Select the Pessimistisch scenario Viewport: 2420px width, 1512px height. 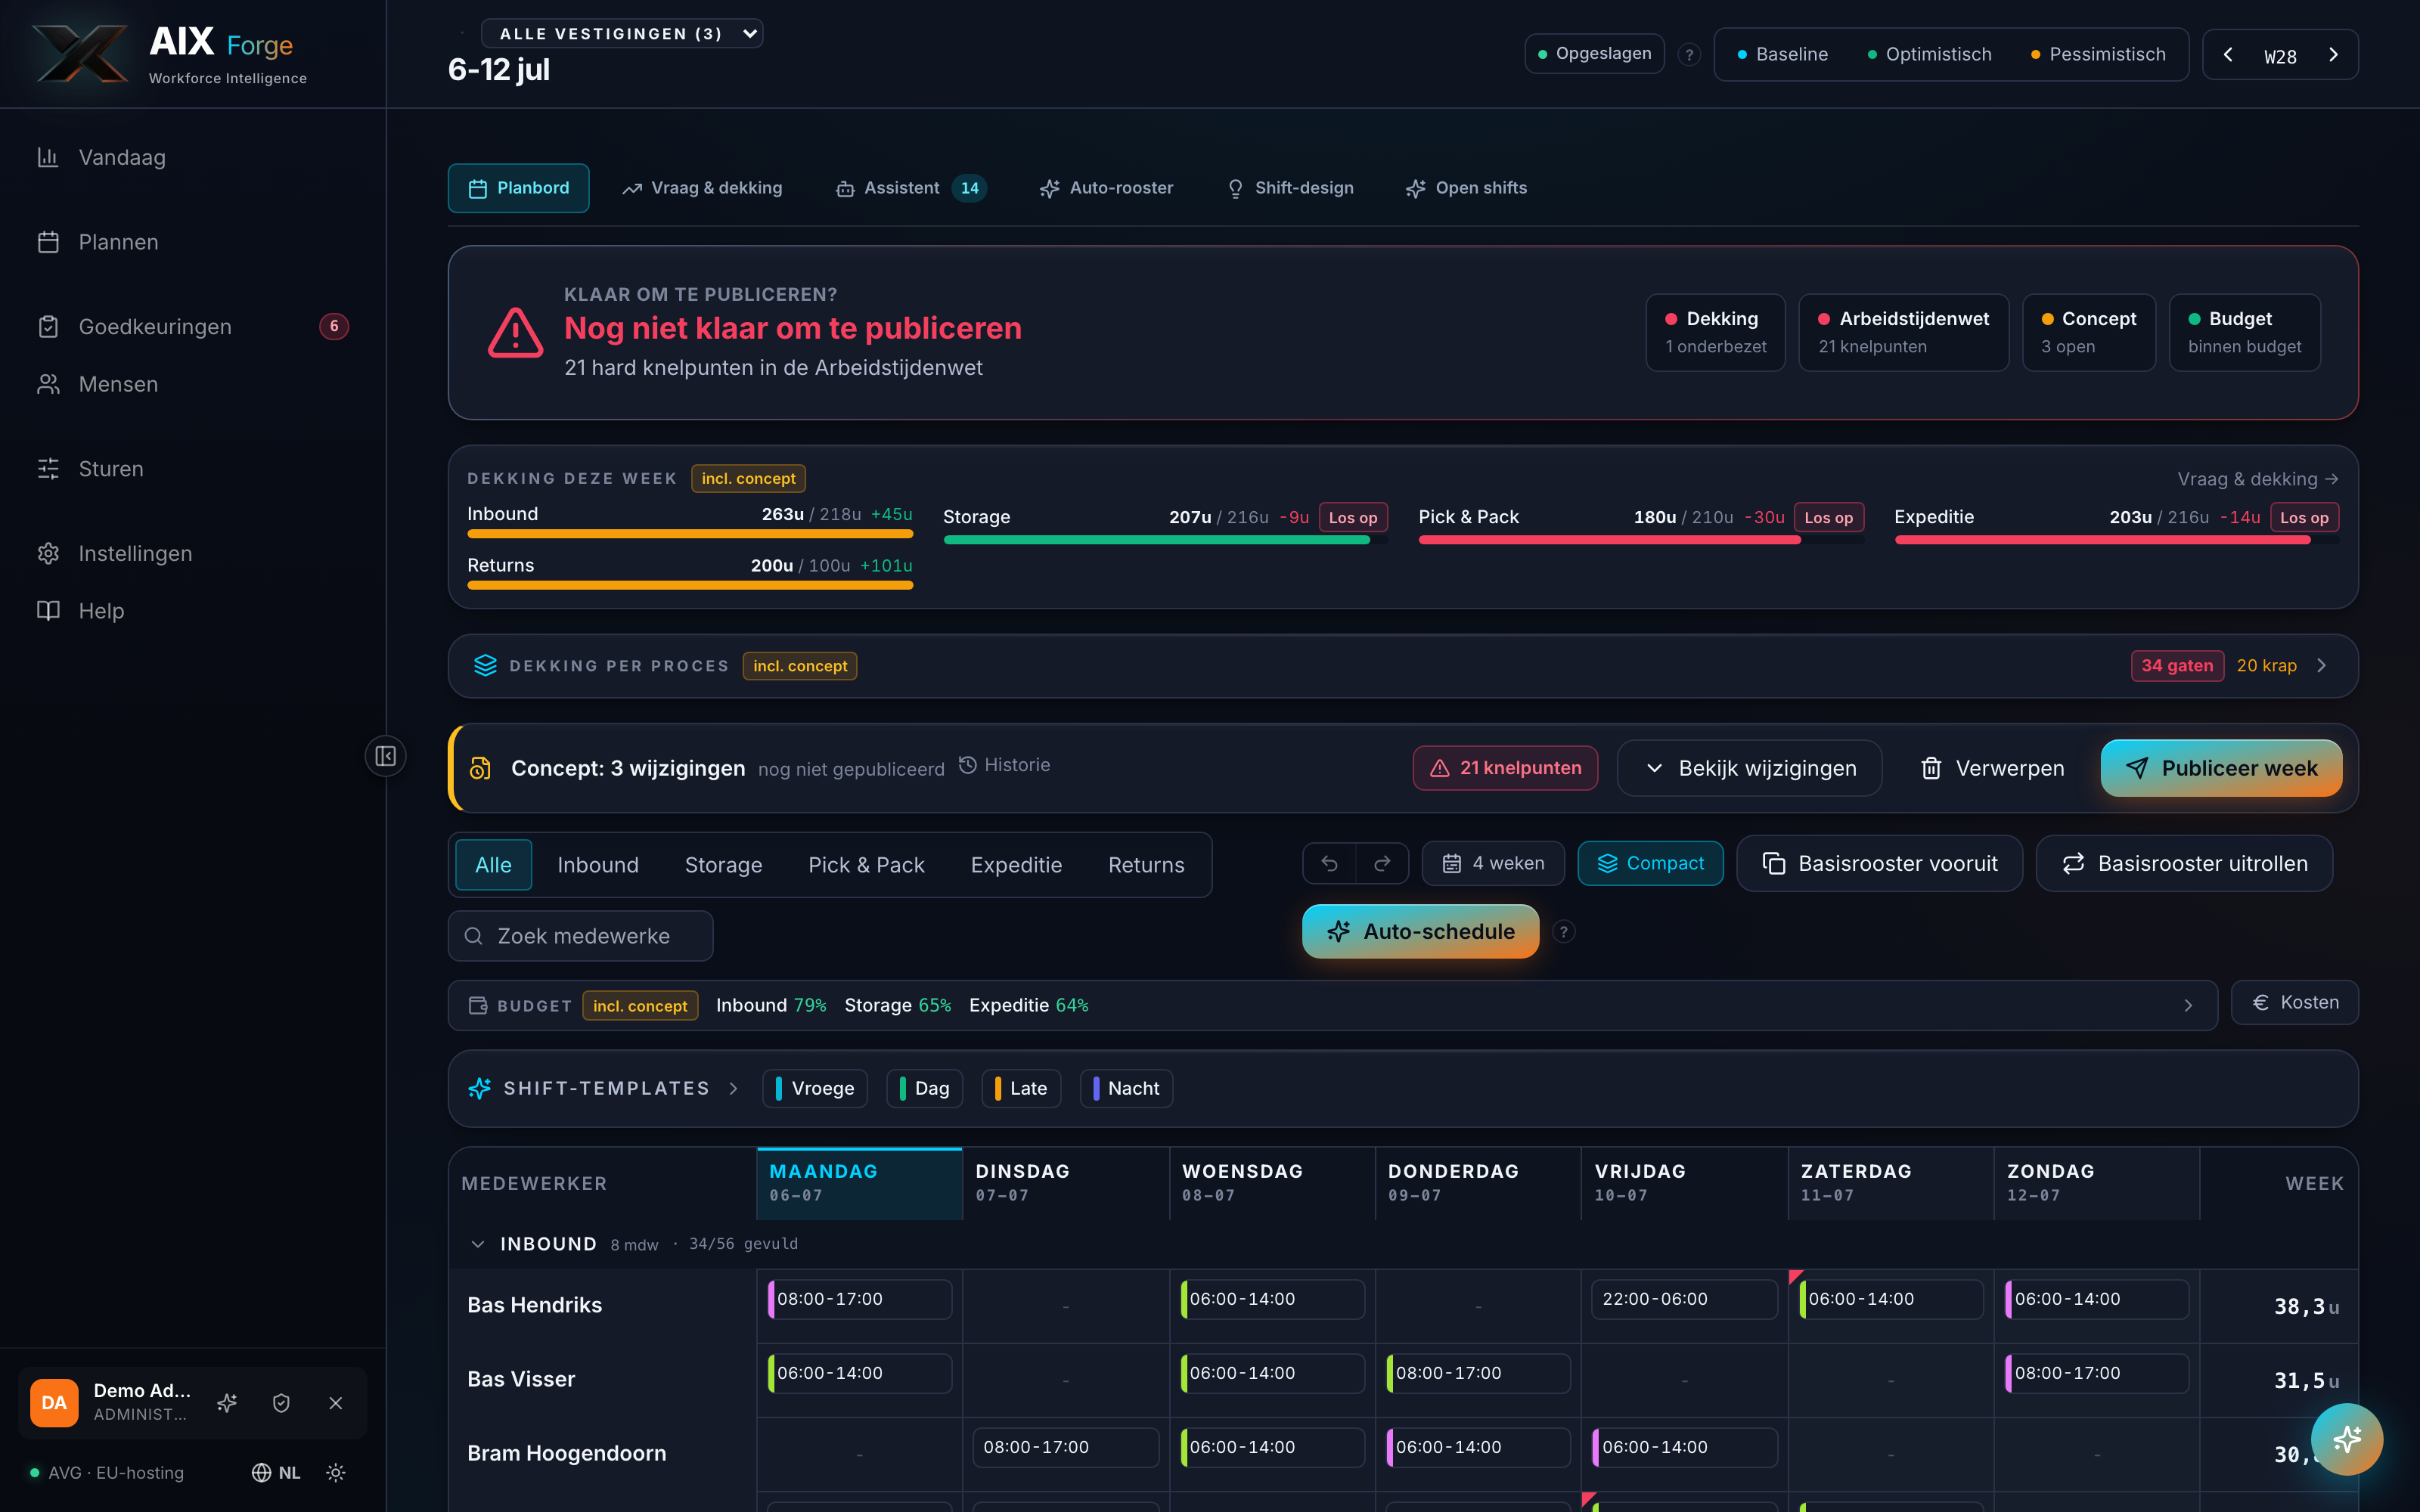point(2098,54)
